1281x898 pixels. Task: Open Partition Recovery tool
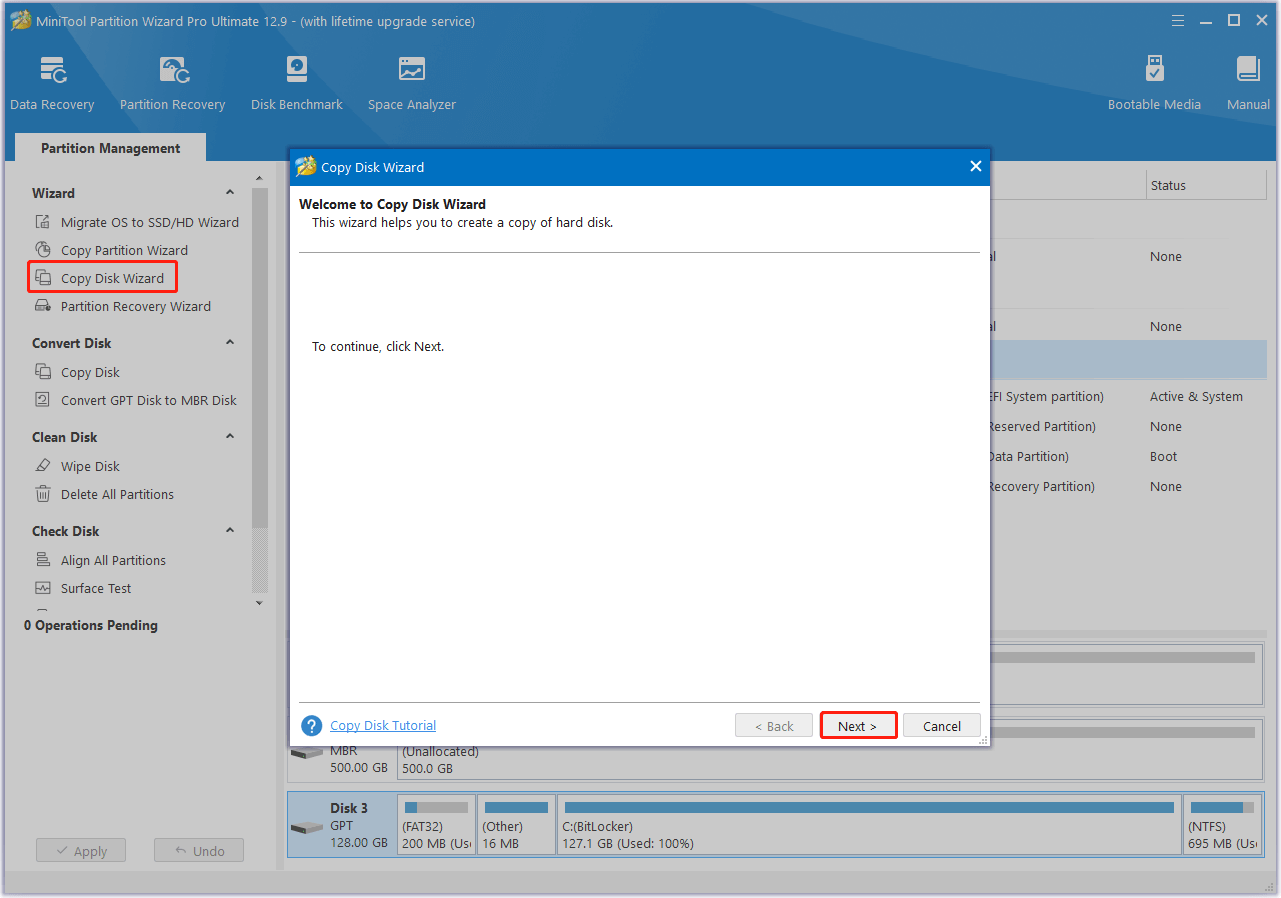coord(172,83)
